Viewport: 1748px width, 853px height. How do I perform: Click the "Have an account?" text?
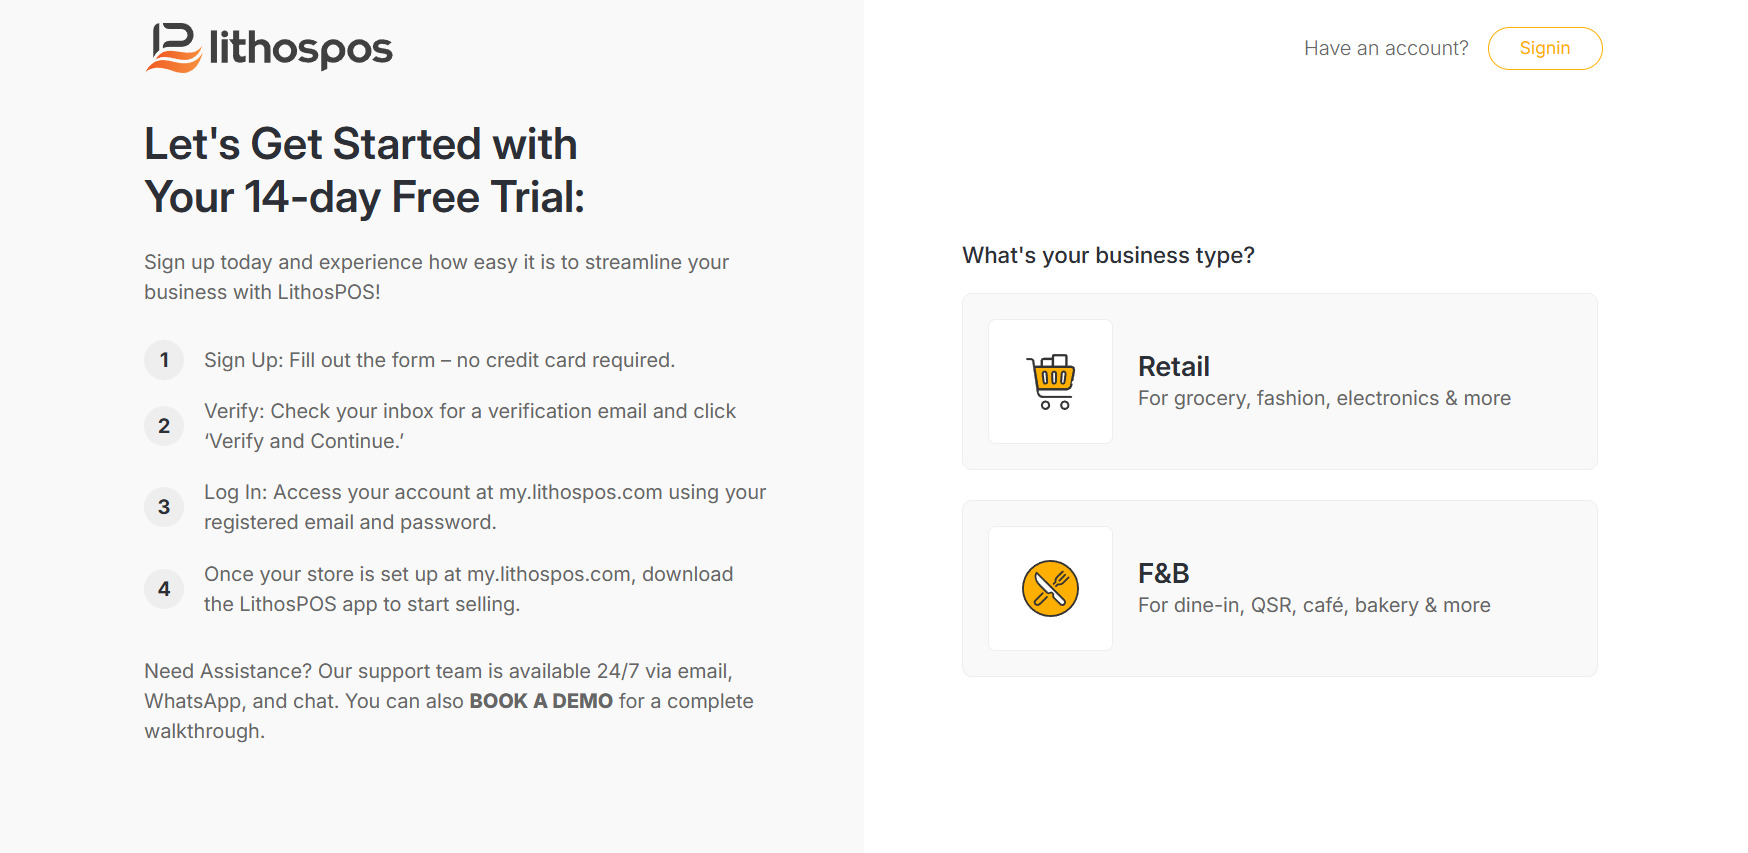pyautogui.click(x=1386, y=48)
